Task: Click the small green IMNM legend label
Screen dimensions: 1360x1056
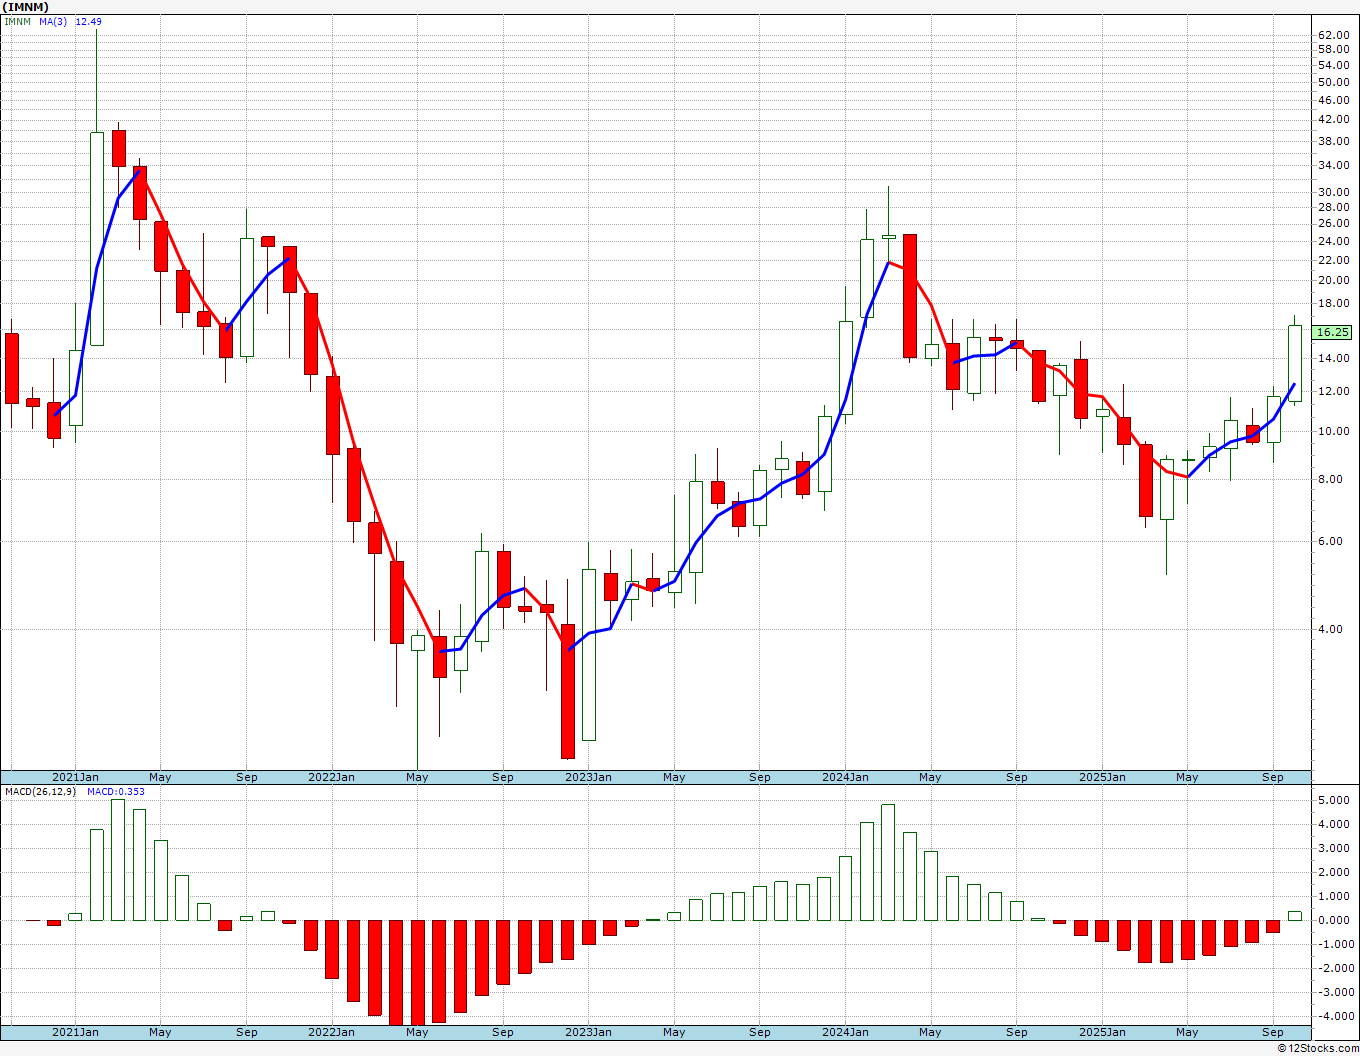Action: [x=17, y=21]
